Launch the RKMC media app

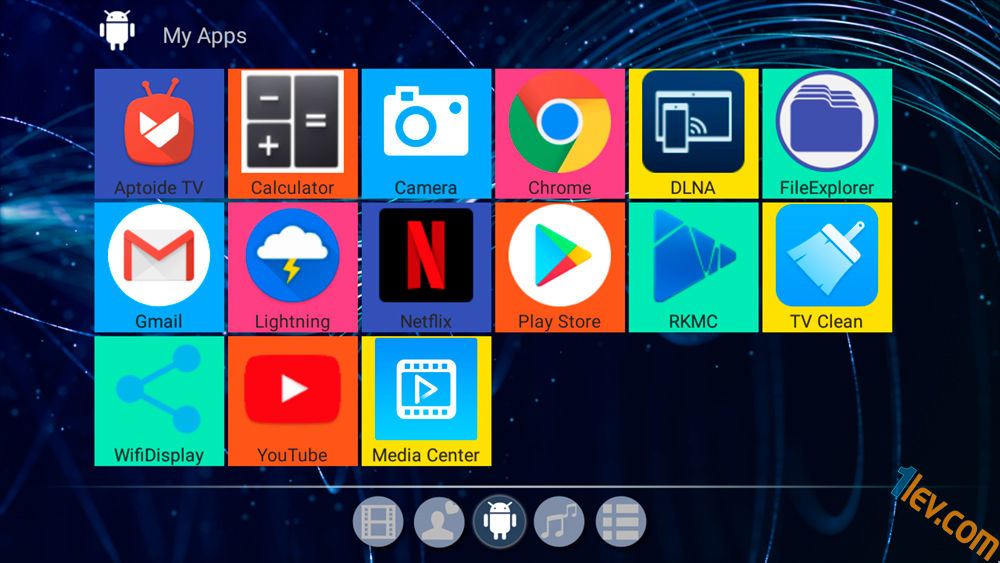tap(693, 267)
